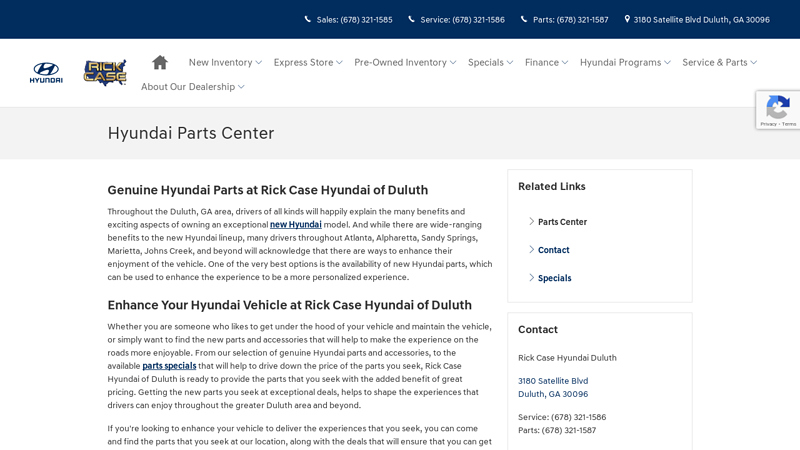Open the sidebar address 3180 Satellite Blvd

[553, 381]
